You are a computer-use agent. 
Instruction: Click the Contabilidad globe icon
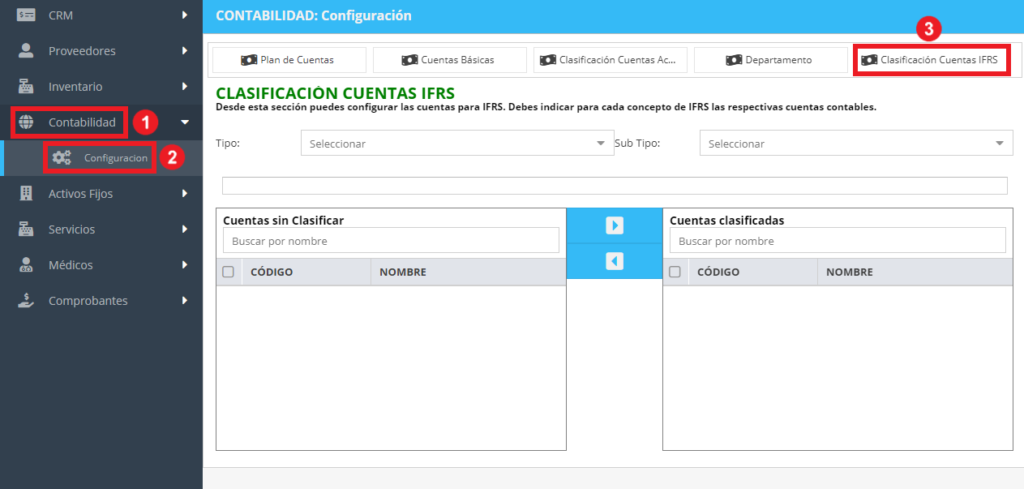[27, 122]
